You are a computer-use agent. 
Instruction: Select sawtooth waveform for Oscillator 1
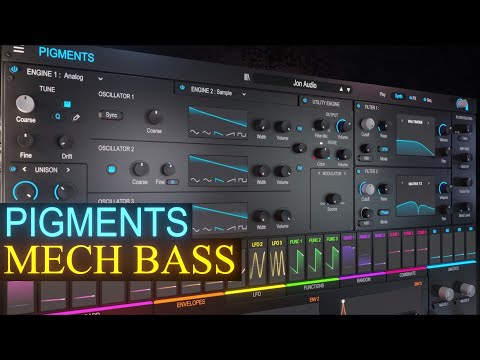219,134
